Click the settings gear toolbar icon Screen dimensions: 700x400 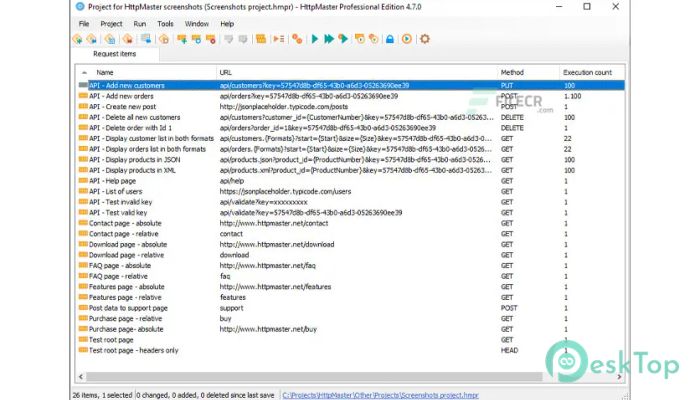(x=425, y=39)
